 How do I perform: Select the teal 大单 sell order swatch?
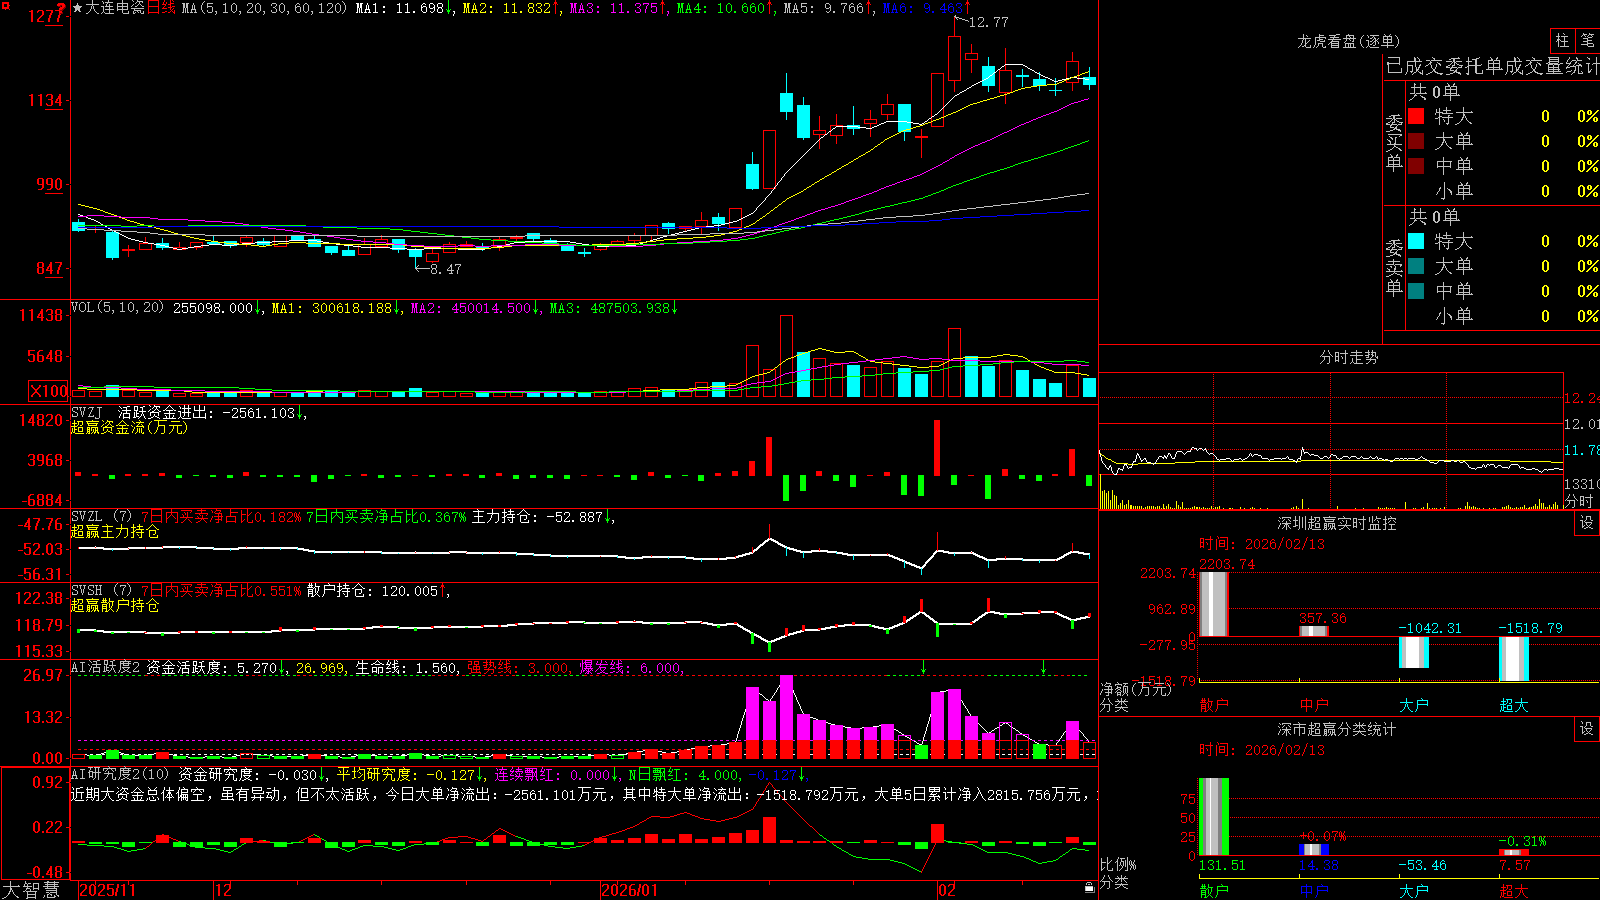click(1416, 266)
